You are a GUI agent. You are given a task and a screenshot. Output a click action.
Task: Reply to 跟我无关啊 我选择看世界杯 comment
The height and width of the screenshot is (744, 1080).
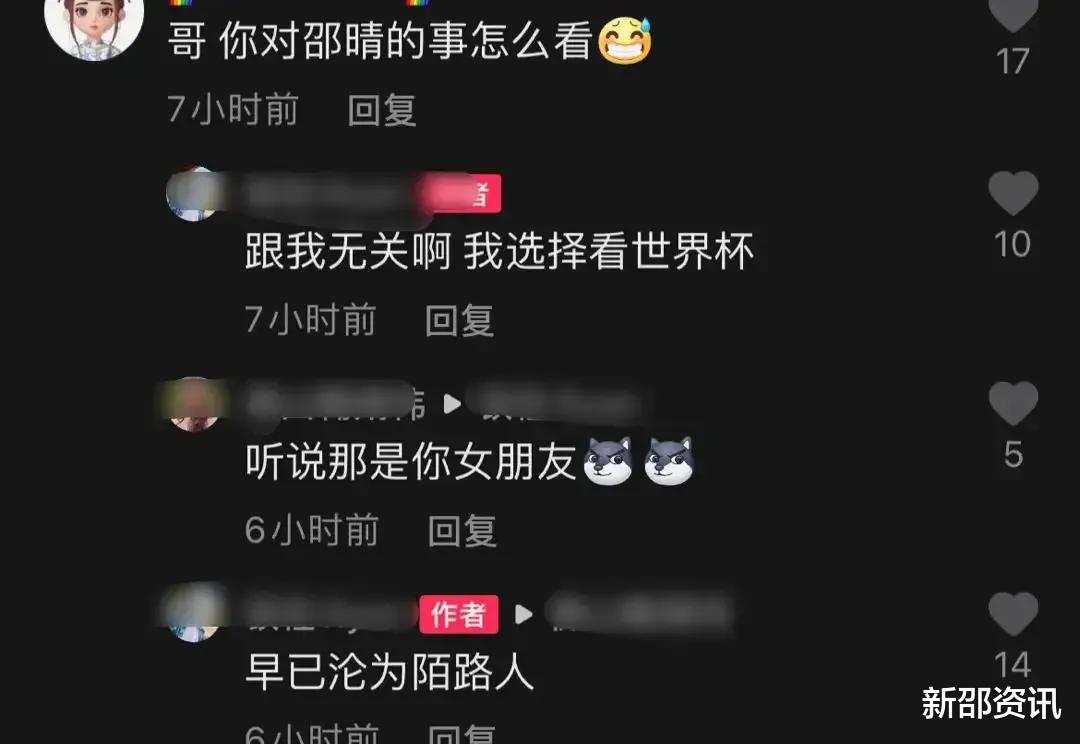click(x=459, y=320)
